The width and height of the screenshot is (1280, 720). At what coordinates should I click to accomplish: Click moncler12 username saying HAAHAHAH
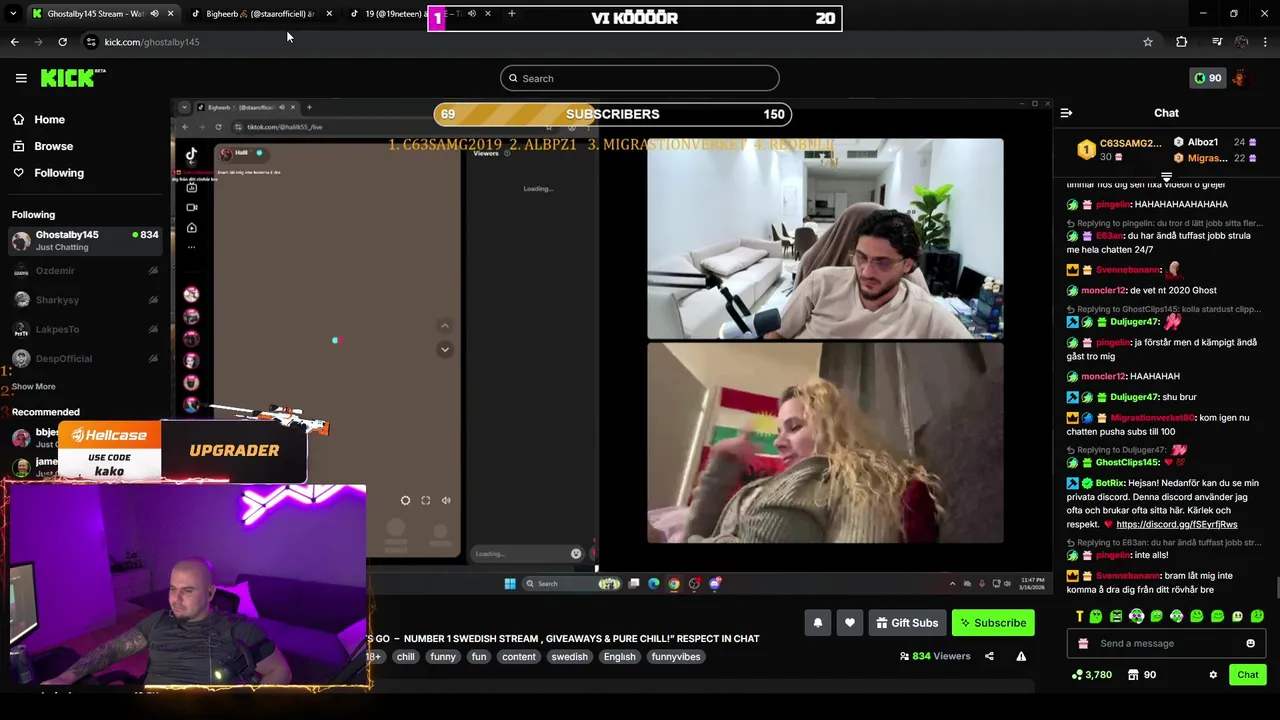coord(1103,376)
